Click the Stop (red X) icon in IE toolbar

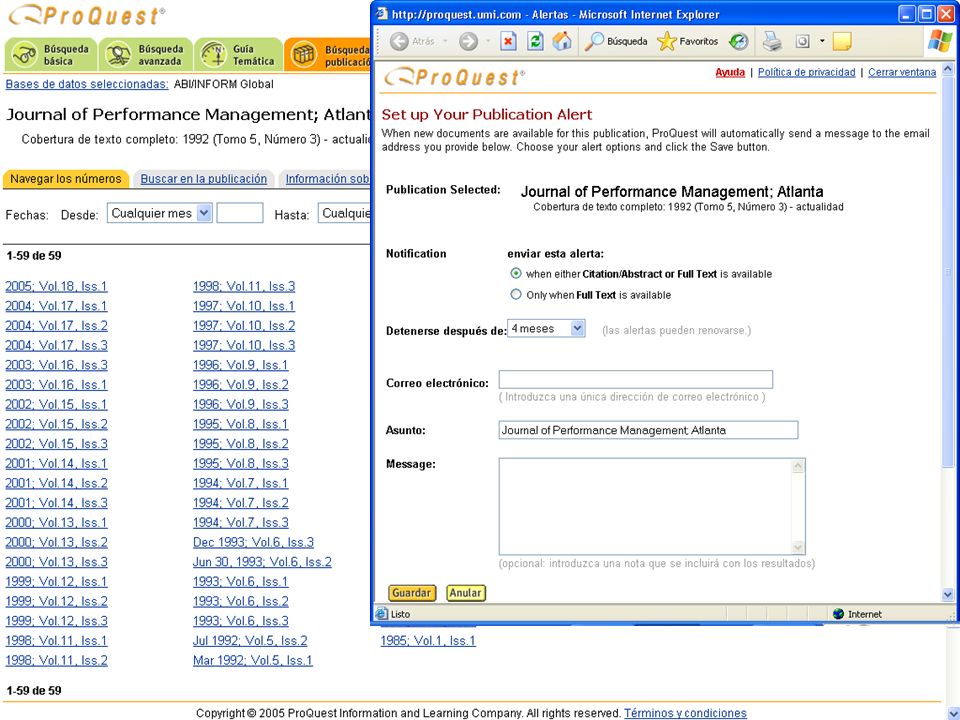point(508,41)
